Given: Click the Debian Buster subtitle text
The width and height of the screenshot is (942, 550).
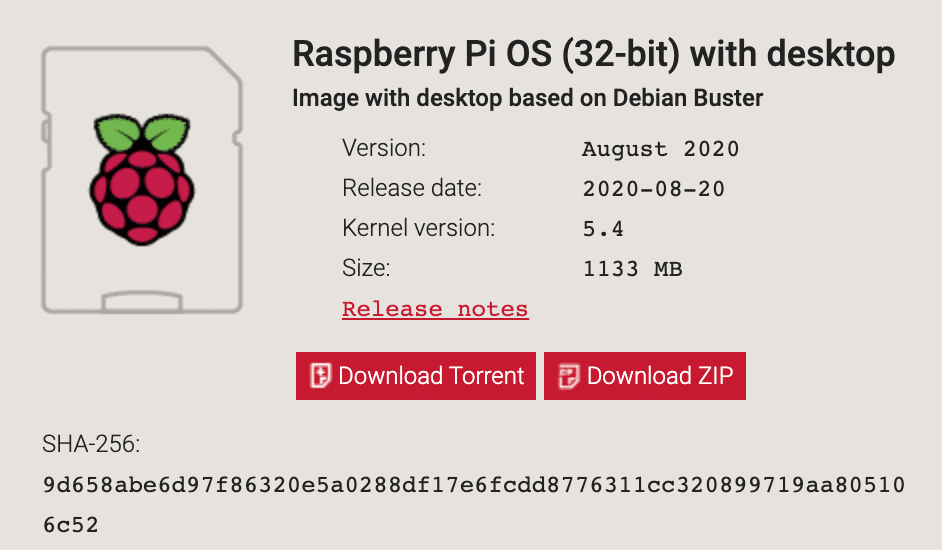Looking at the screenshot, I should tap(527, 98).
